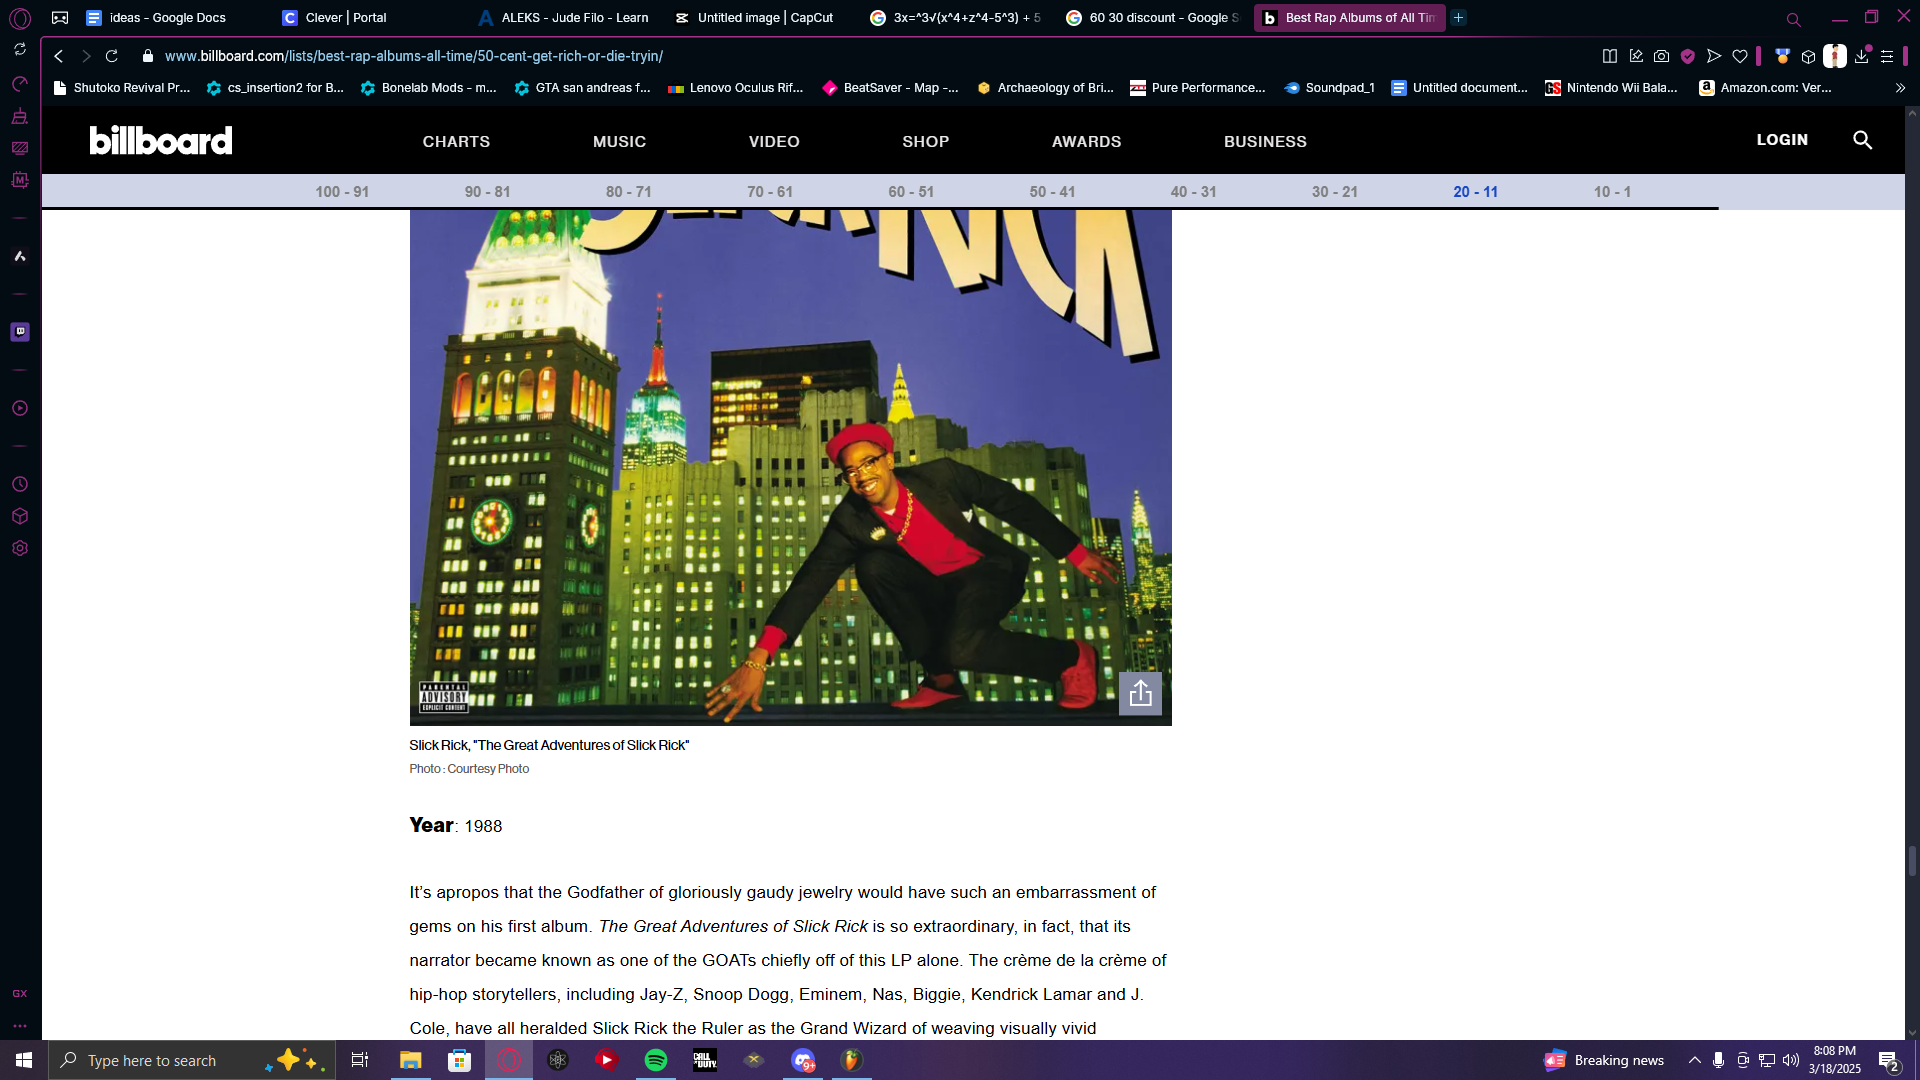Image resolution: width=1920 pixels, height=1080 pixels.
Task: Search open tabs with magnifier icon
Action: pos(1794,19)
